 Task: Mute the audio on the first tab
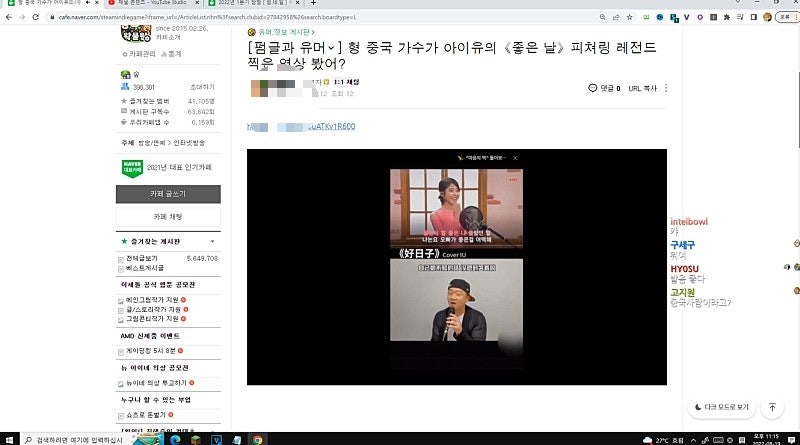(x=88, y=3)
